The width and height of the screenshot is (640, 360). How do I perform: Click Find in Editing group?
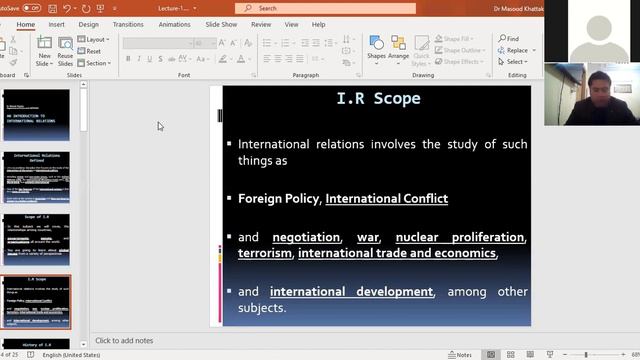(x=509, y=38)
